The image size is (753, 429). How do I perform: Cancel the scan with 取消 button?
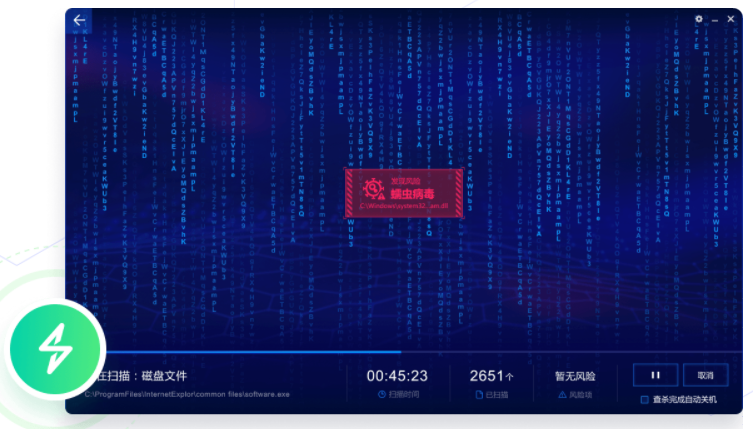click(x=705, y=375)
